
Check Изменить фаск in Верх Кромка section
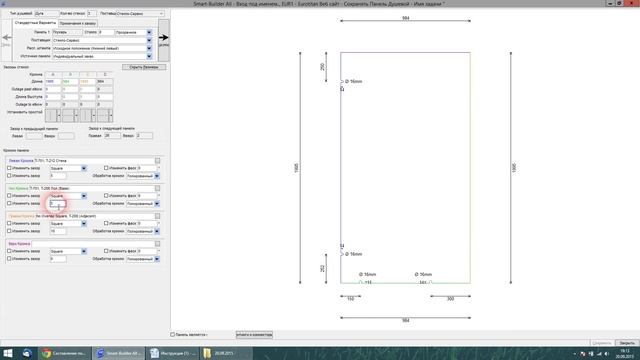point(106,251)
